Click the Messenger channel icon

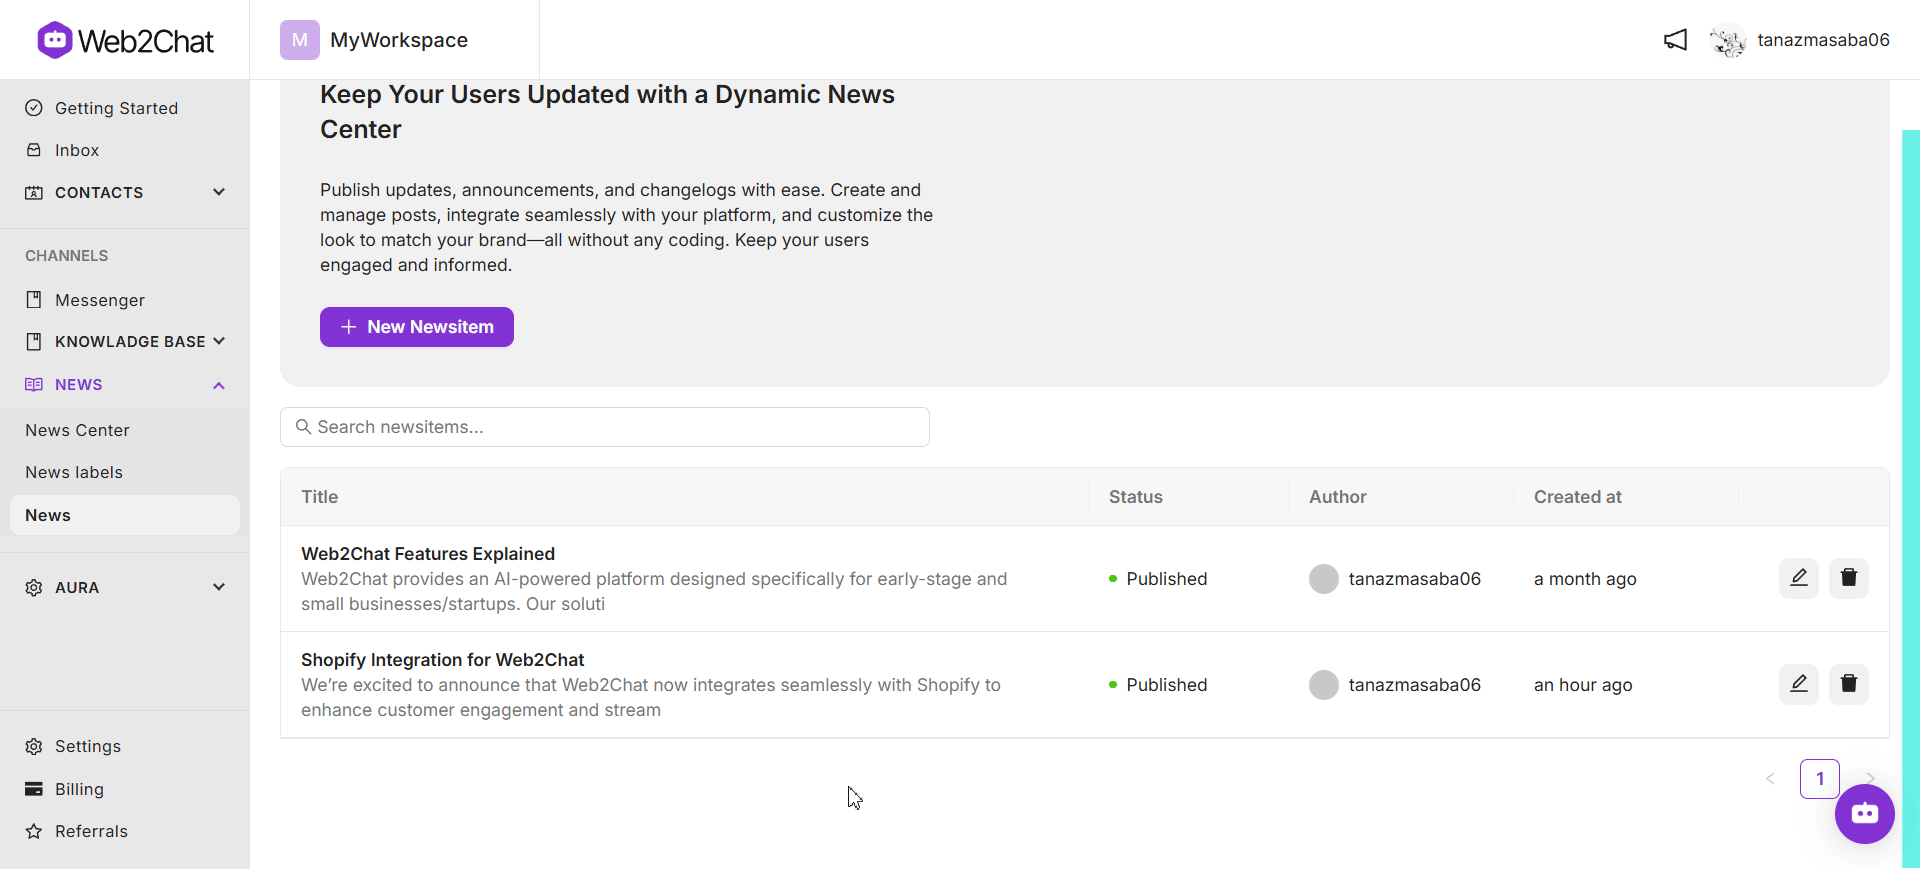pyautogui.click(x=34, y=300)
